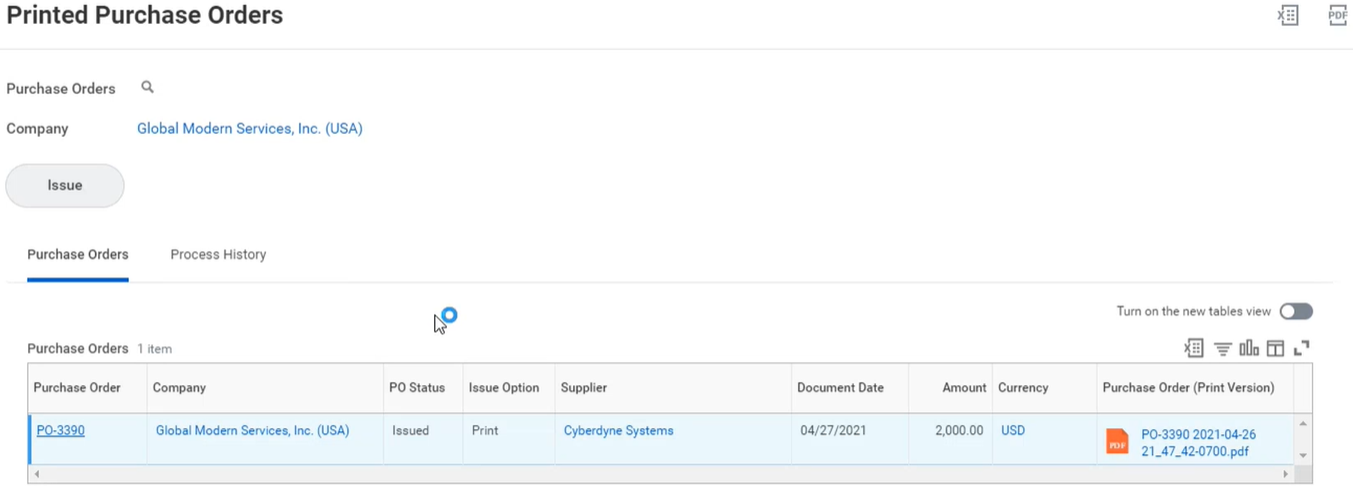Export page to Excel from the header
1353x490 pixels.
coord(1288,15)
